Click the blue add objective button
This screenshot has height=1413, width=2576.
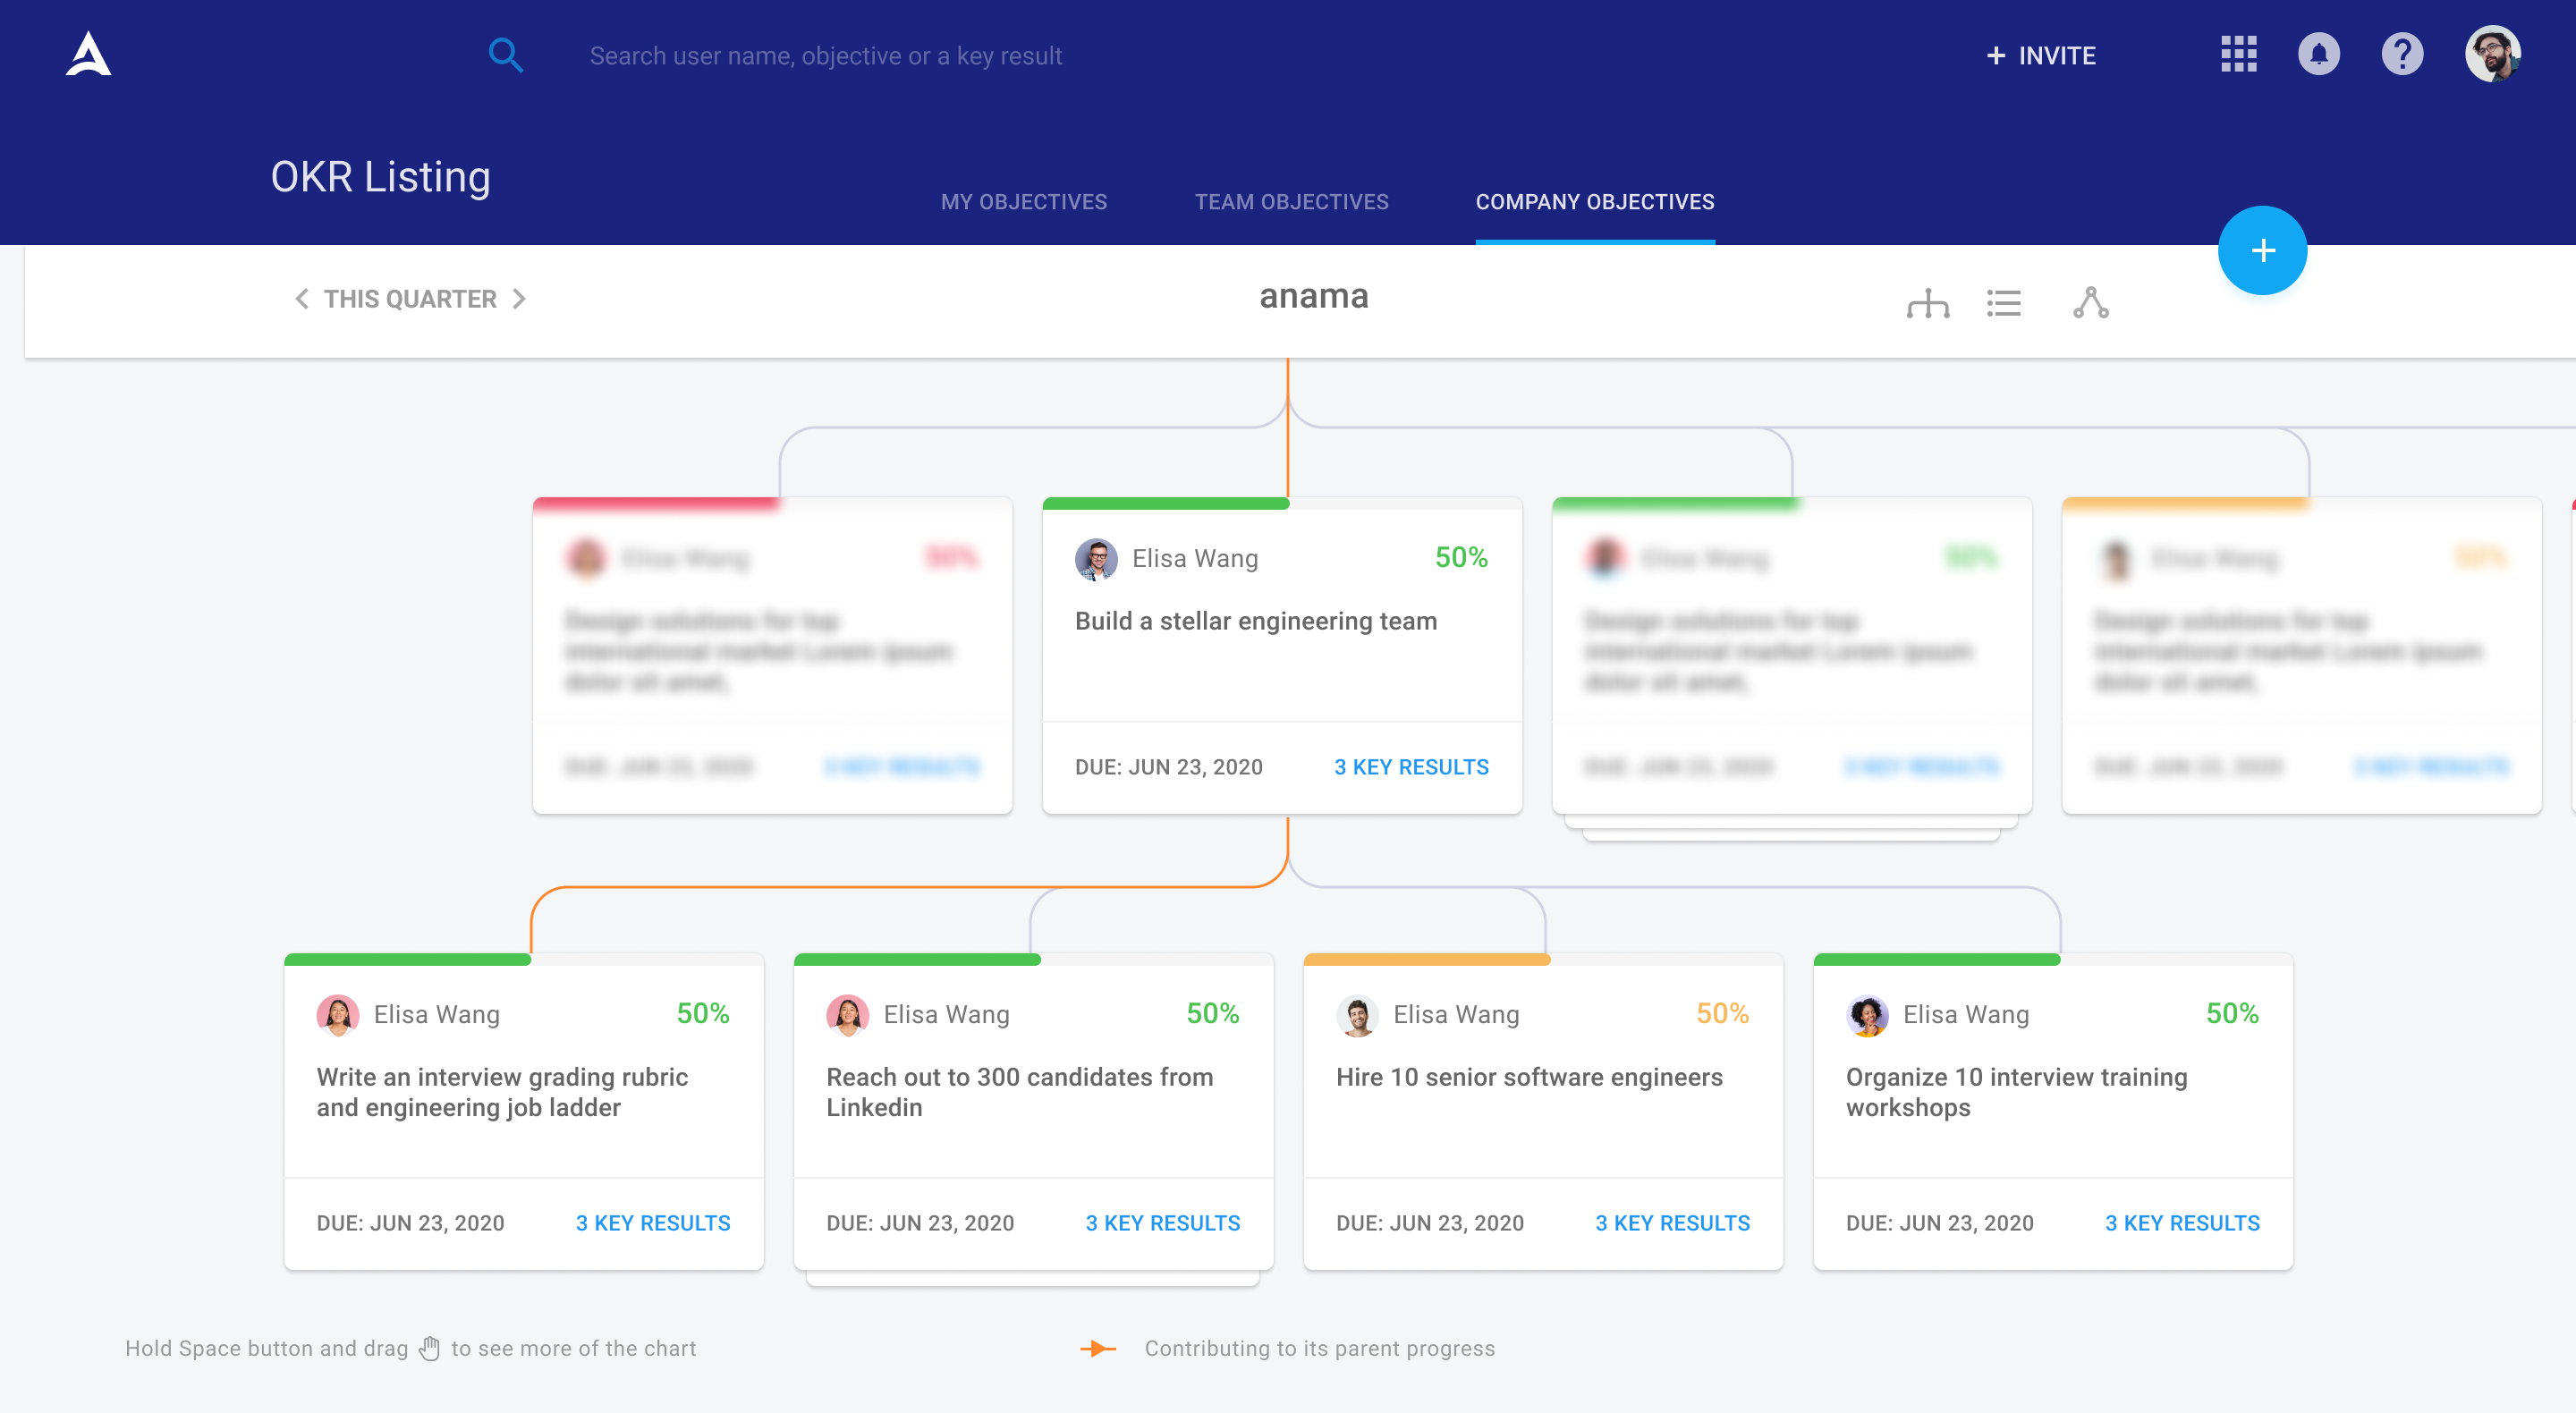[x=2262, y=250]
